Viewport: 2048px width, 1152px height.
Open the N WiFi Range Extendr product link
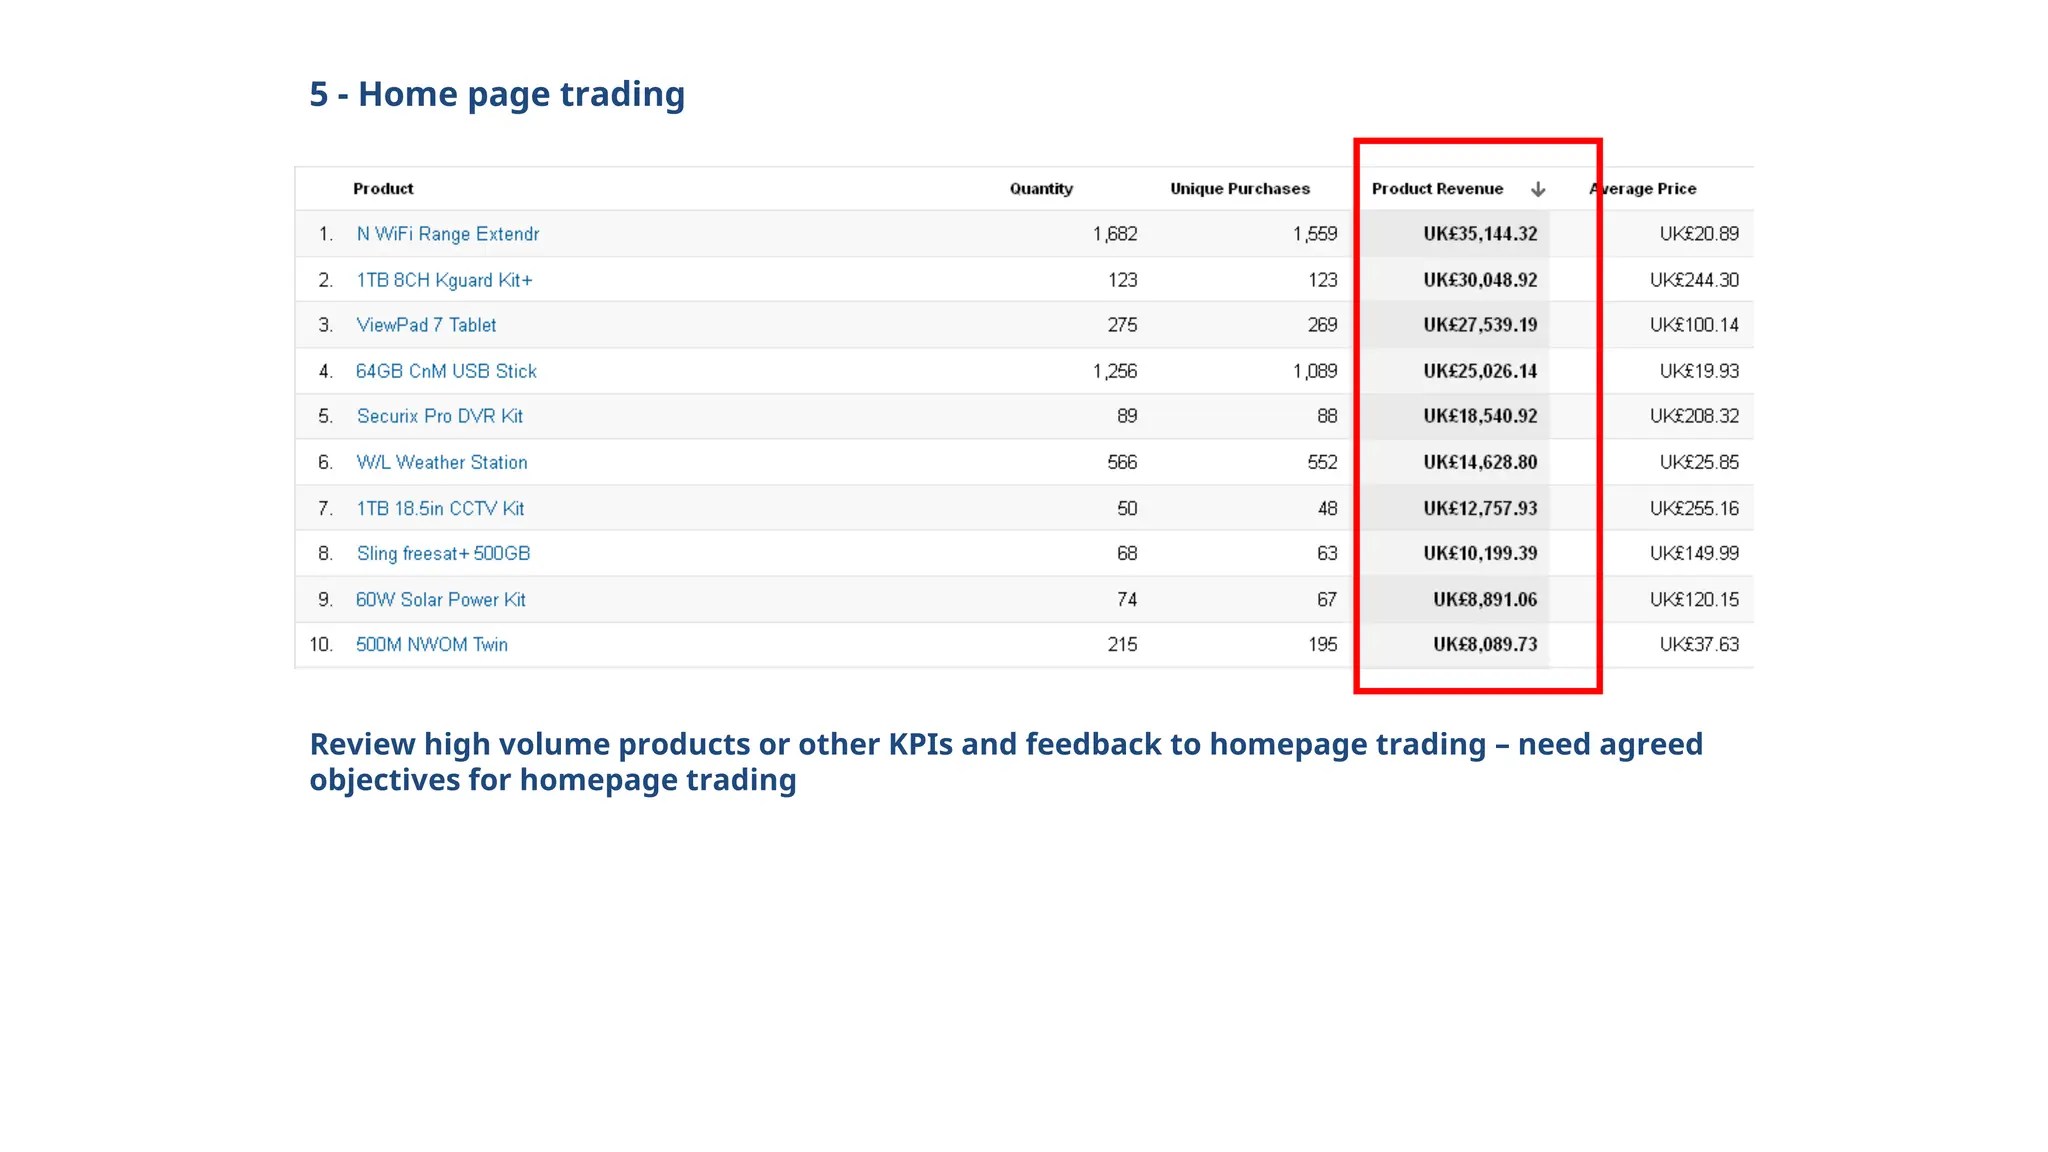click(x=448, y=234)
